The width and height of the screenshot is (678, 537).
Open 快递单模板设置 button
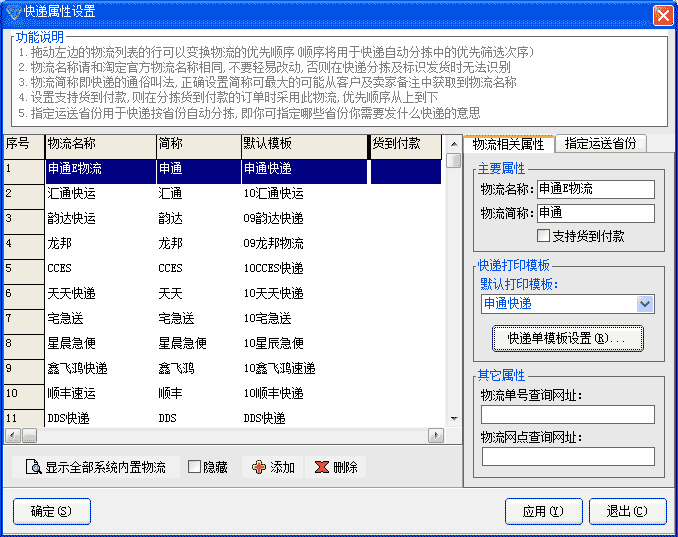point(567,338)
